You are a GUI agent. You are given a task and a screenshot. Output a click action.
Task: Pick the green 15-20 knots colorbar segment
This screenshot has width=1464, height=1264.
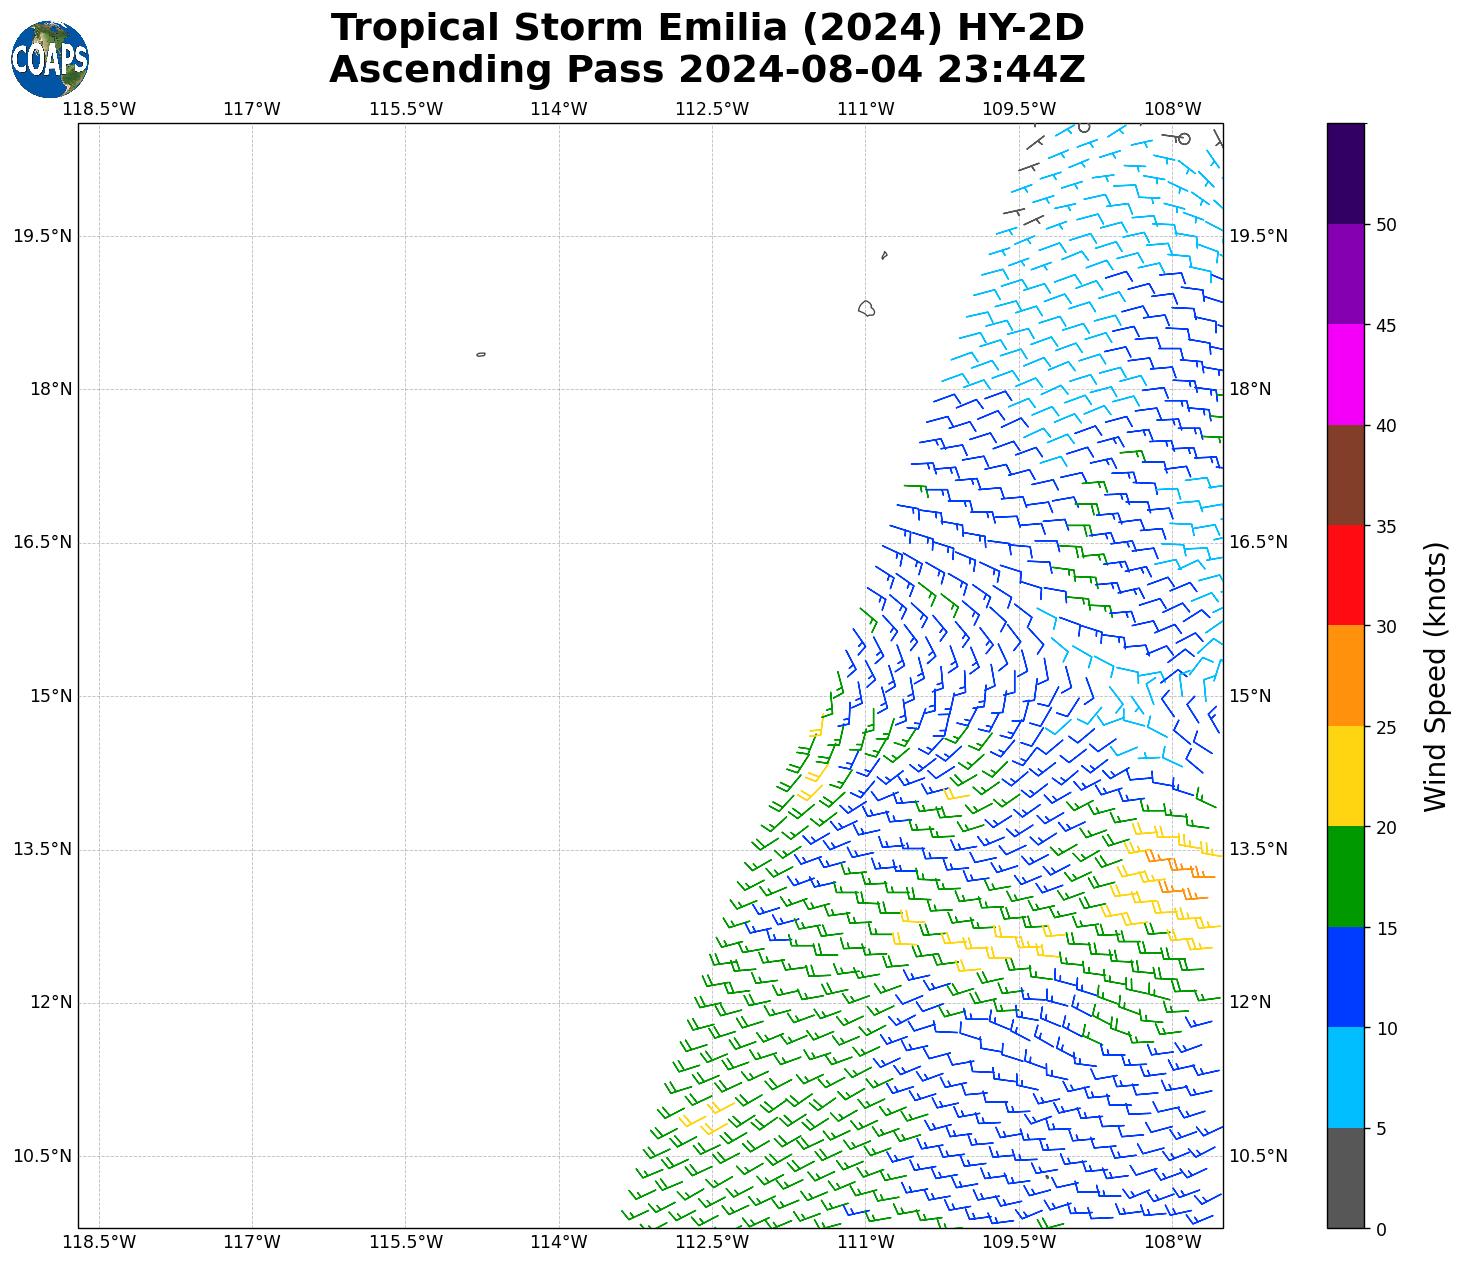1345,876
